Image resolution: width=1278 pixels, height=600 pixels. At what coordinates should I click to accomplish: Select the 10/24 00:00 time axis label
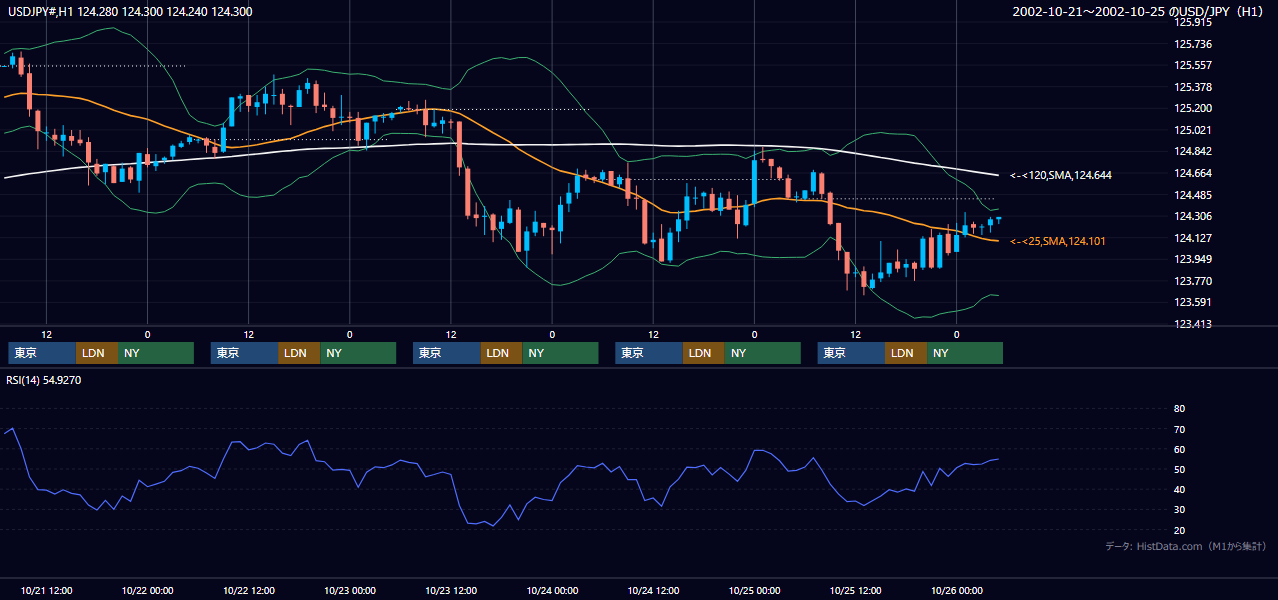point(552,590)
